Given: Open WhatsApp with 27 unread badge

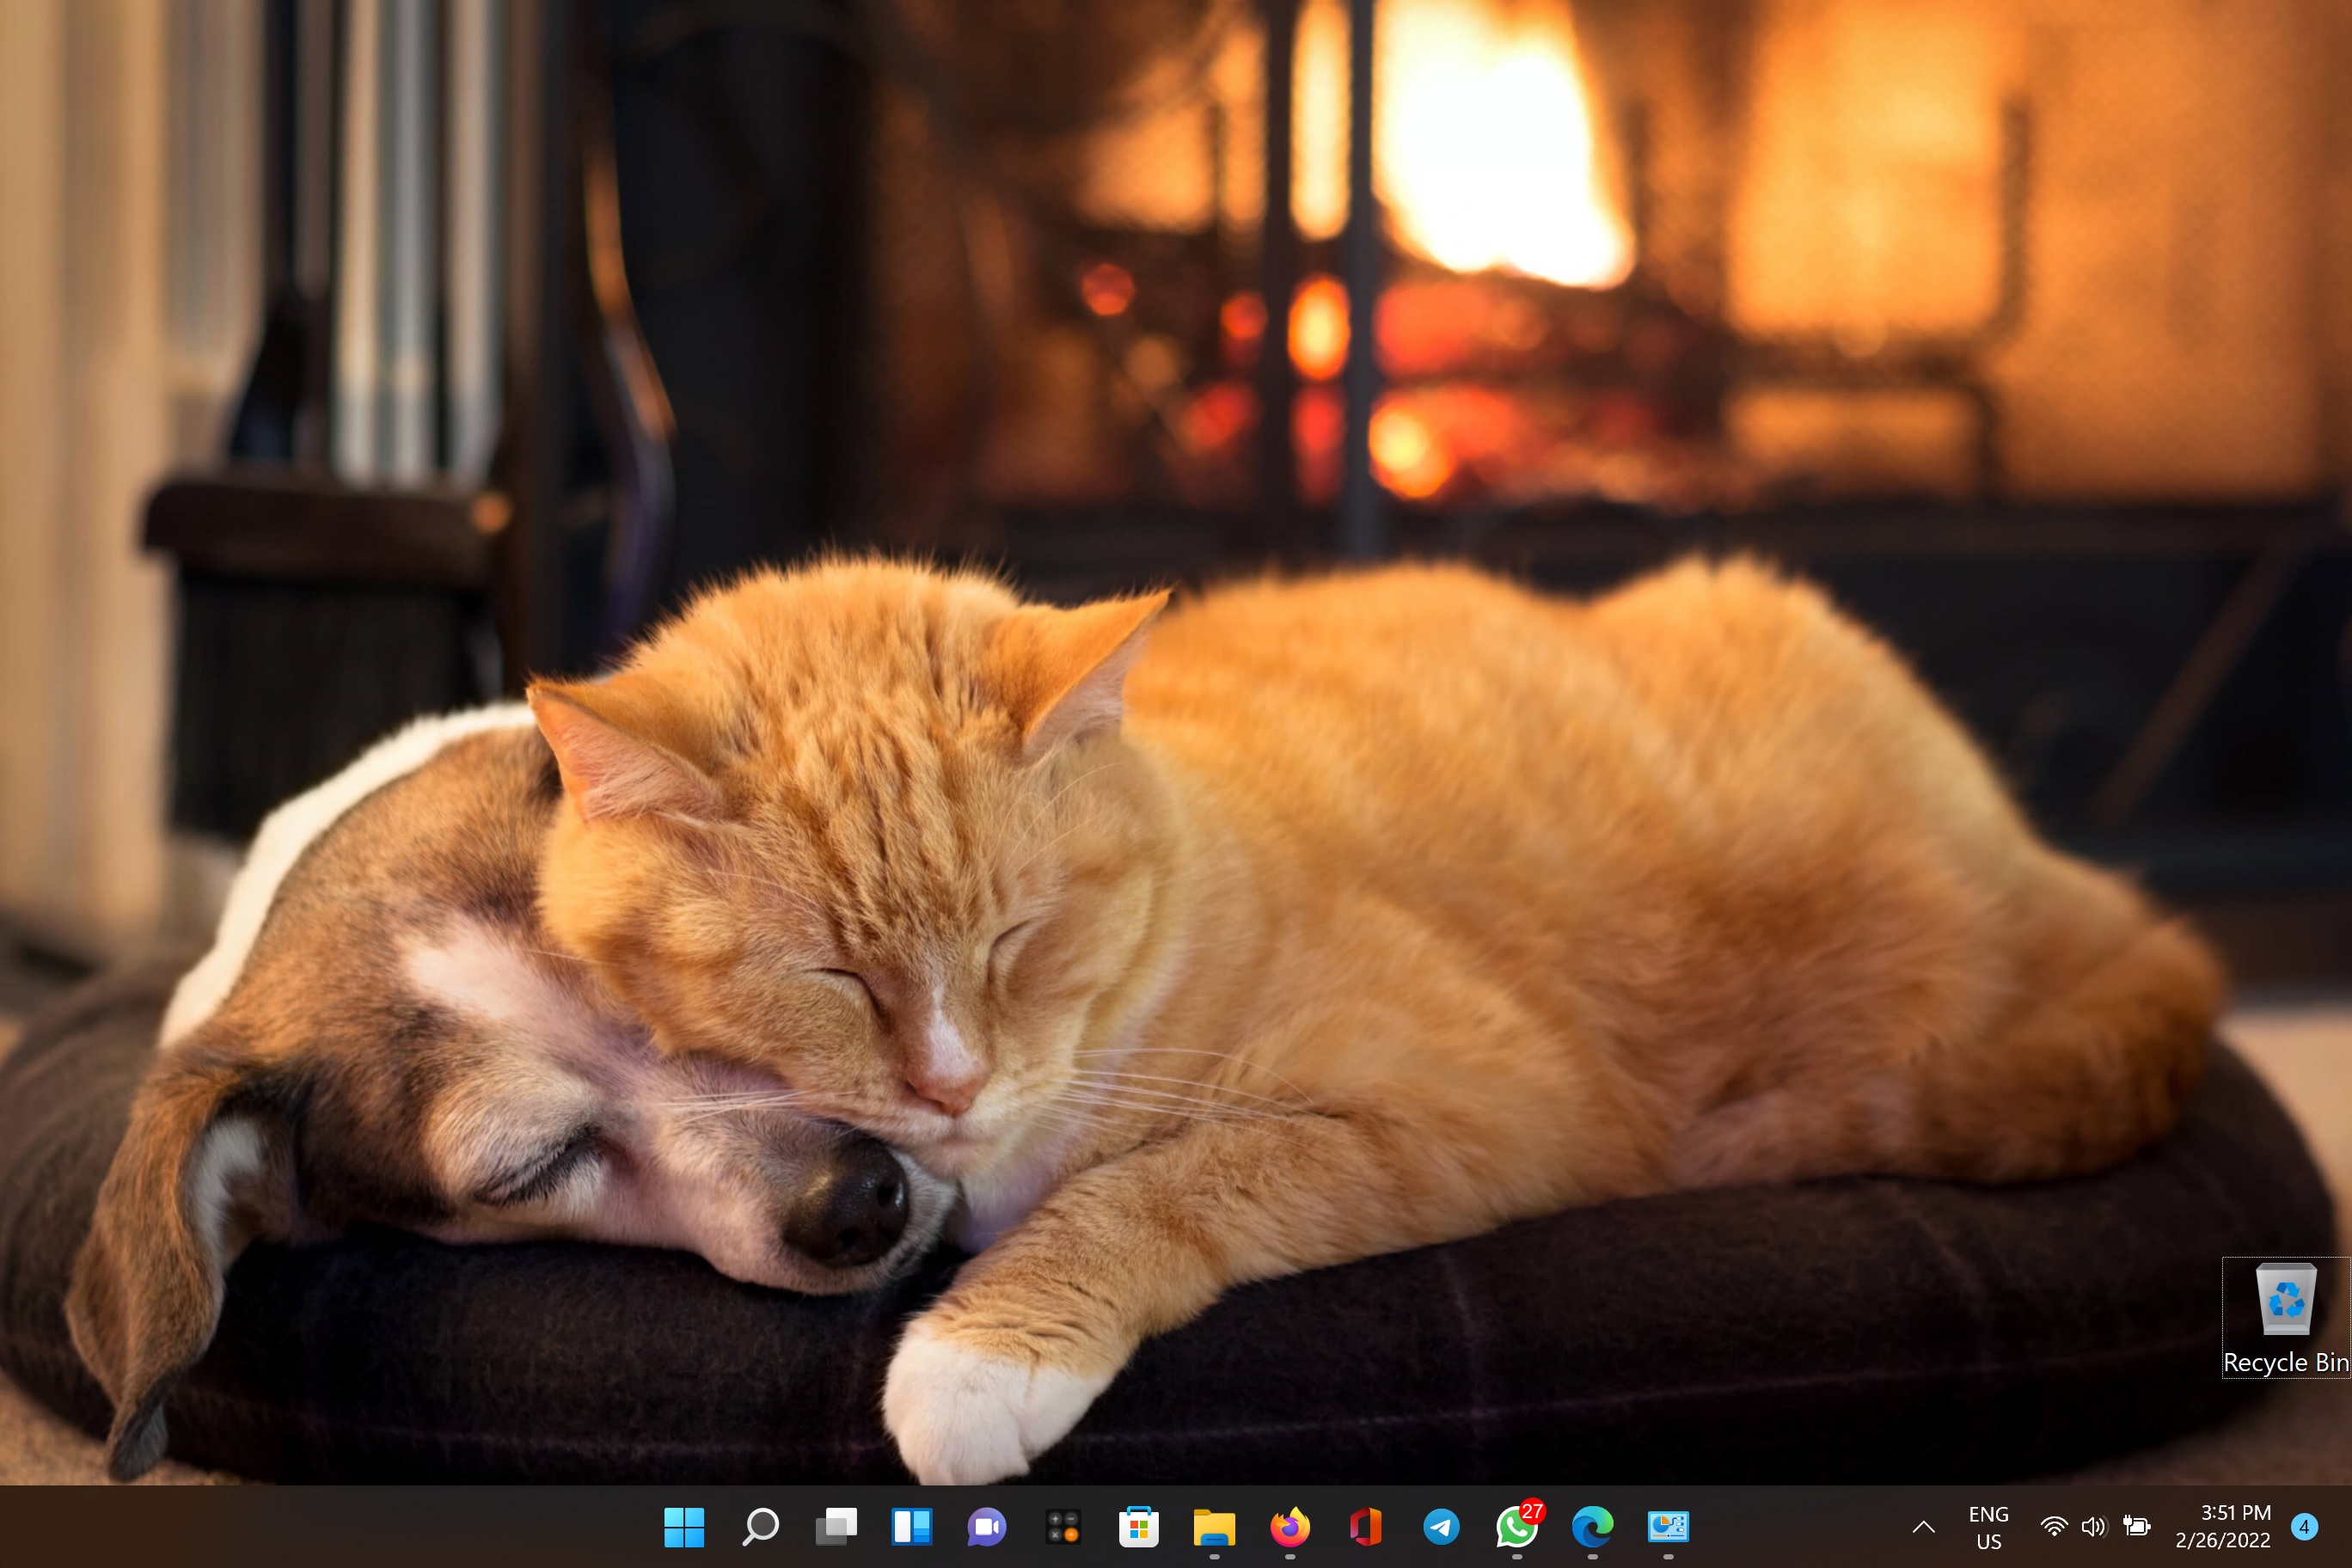Looking at the screenshot, I should click(x=1517, y=1527).
